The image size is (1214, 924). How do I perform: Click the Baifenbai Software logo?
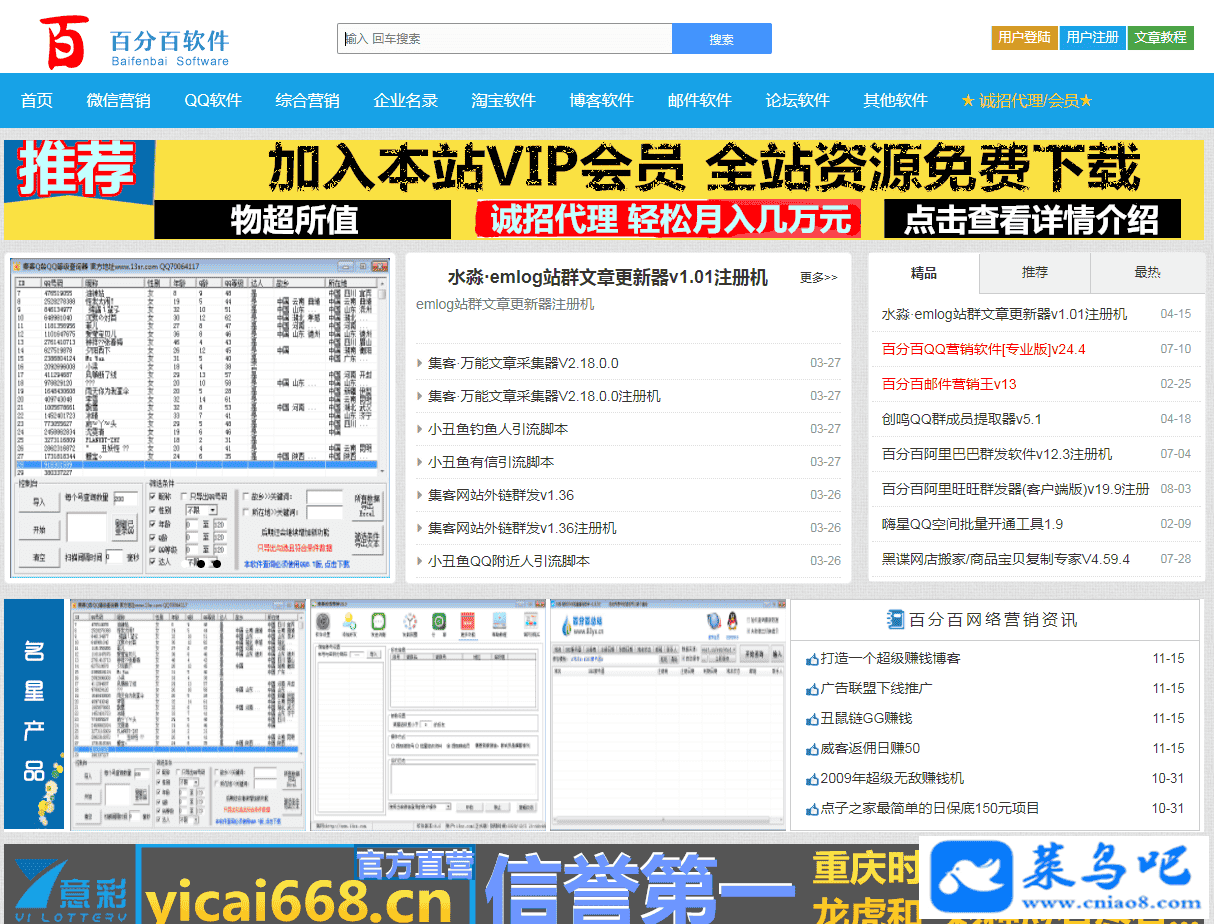coord(135,42)
